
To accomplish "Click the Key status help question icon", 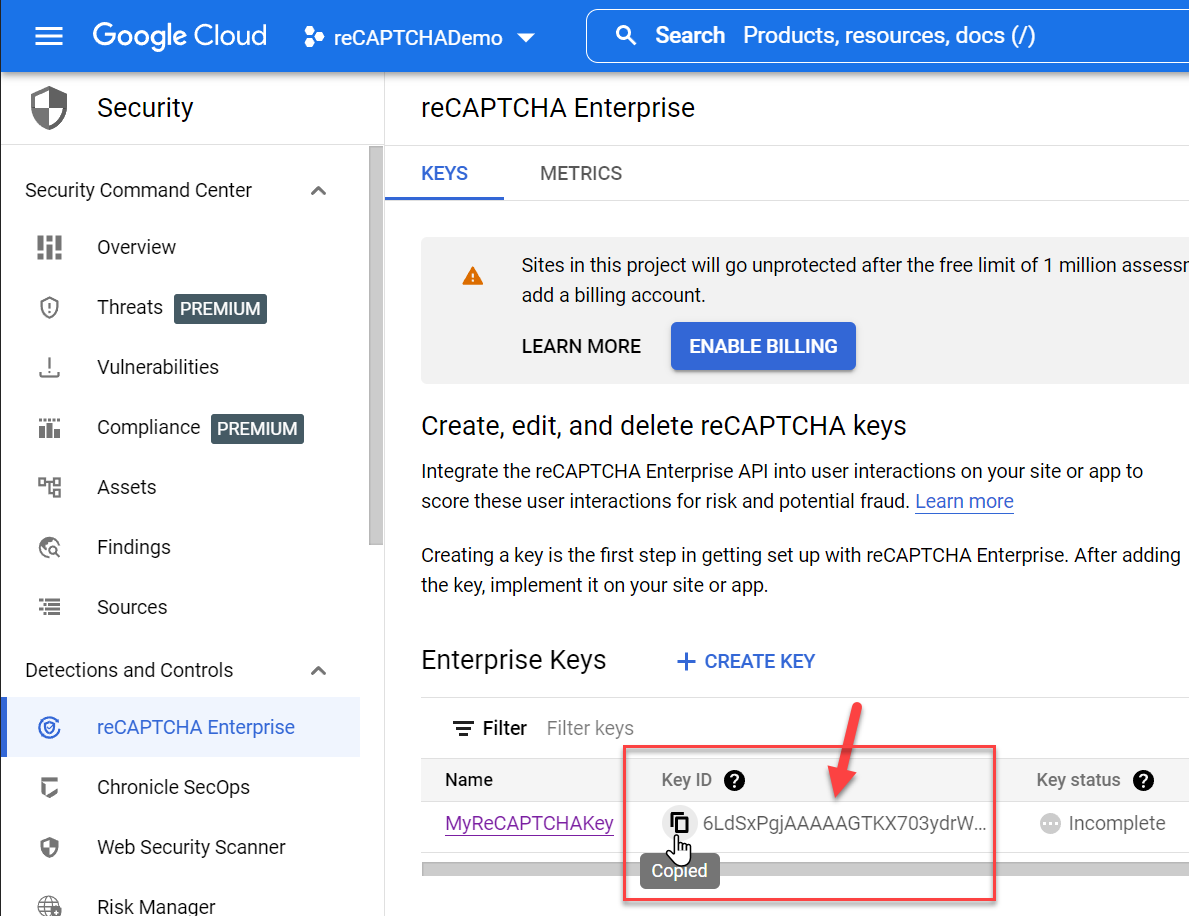I will coord(1143,780).
